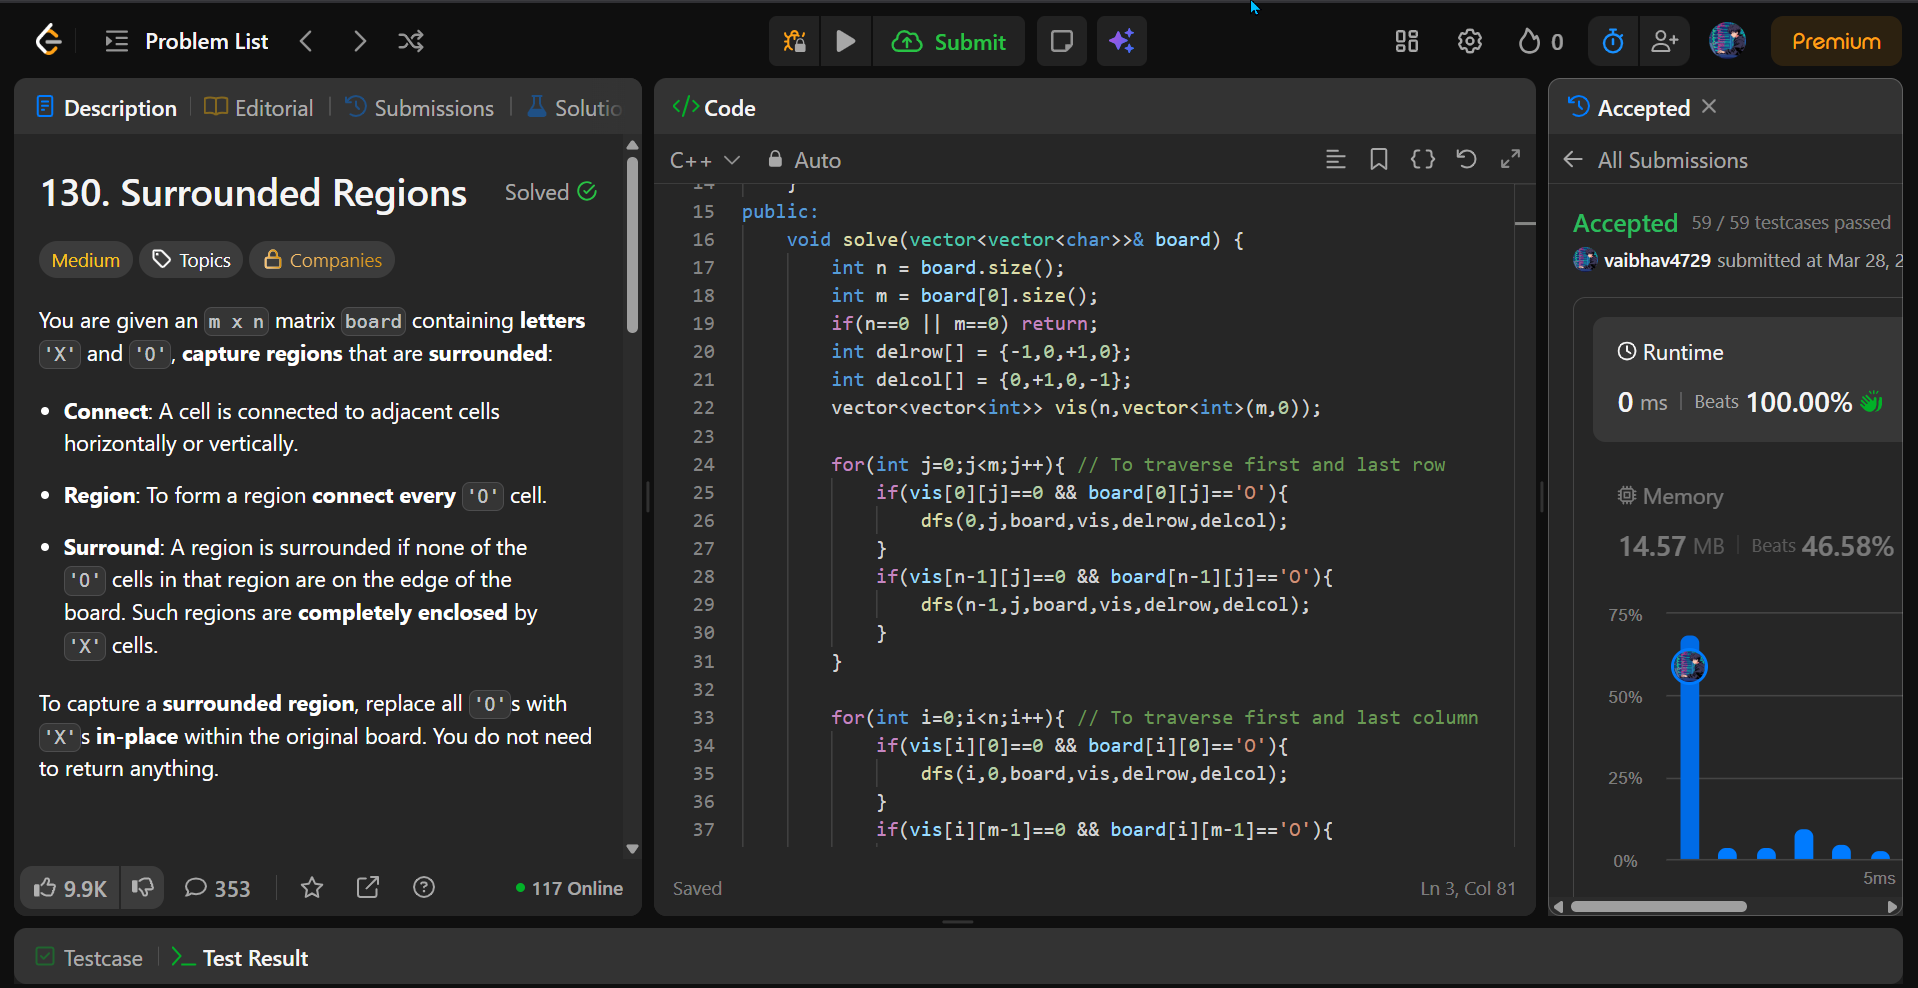Open the Submissions tab
The image size is (1918, 988).
click(x=420, y=108)
